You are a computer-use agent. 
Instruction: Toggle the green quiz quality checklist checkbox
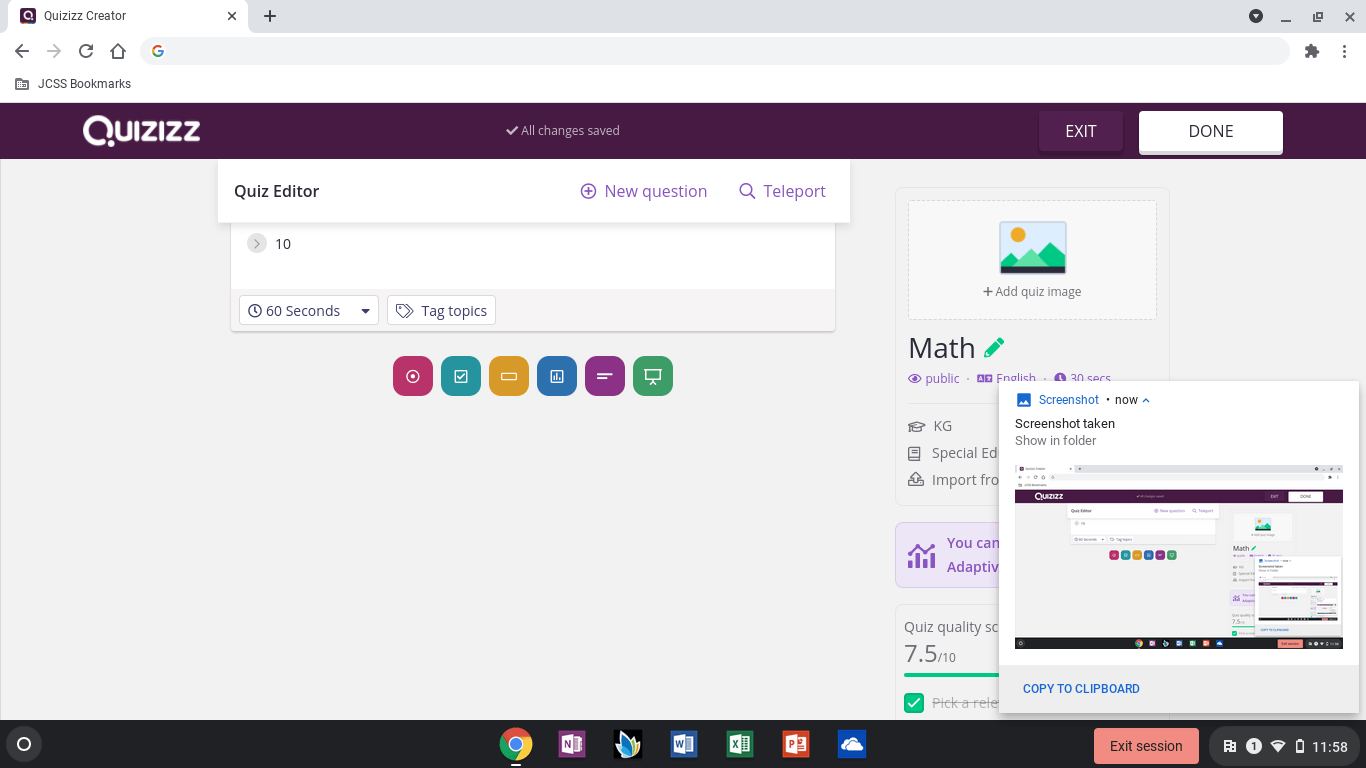click(914, 703)
